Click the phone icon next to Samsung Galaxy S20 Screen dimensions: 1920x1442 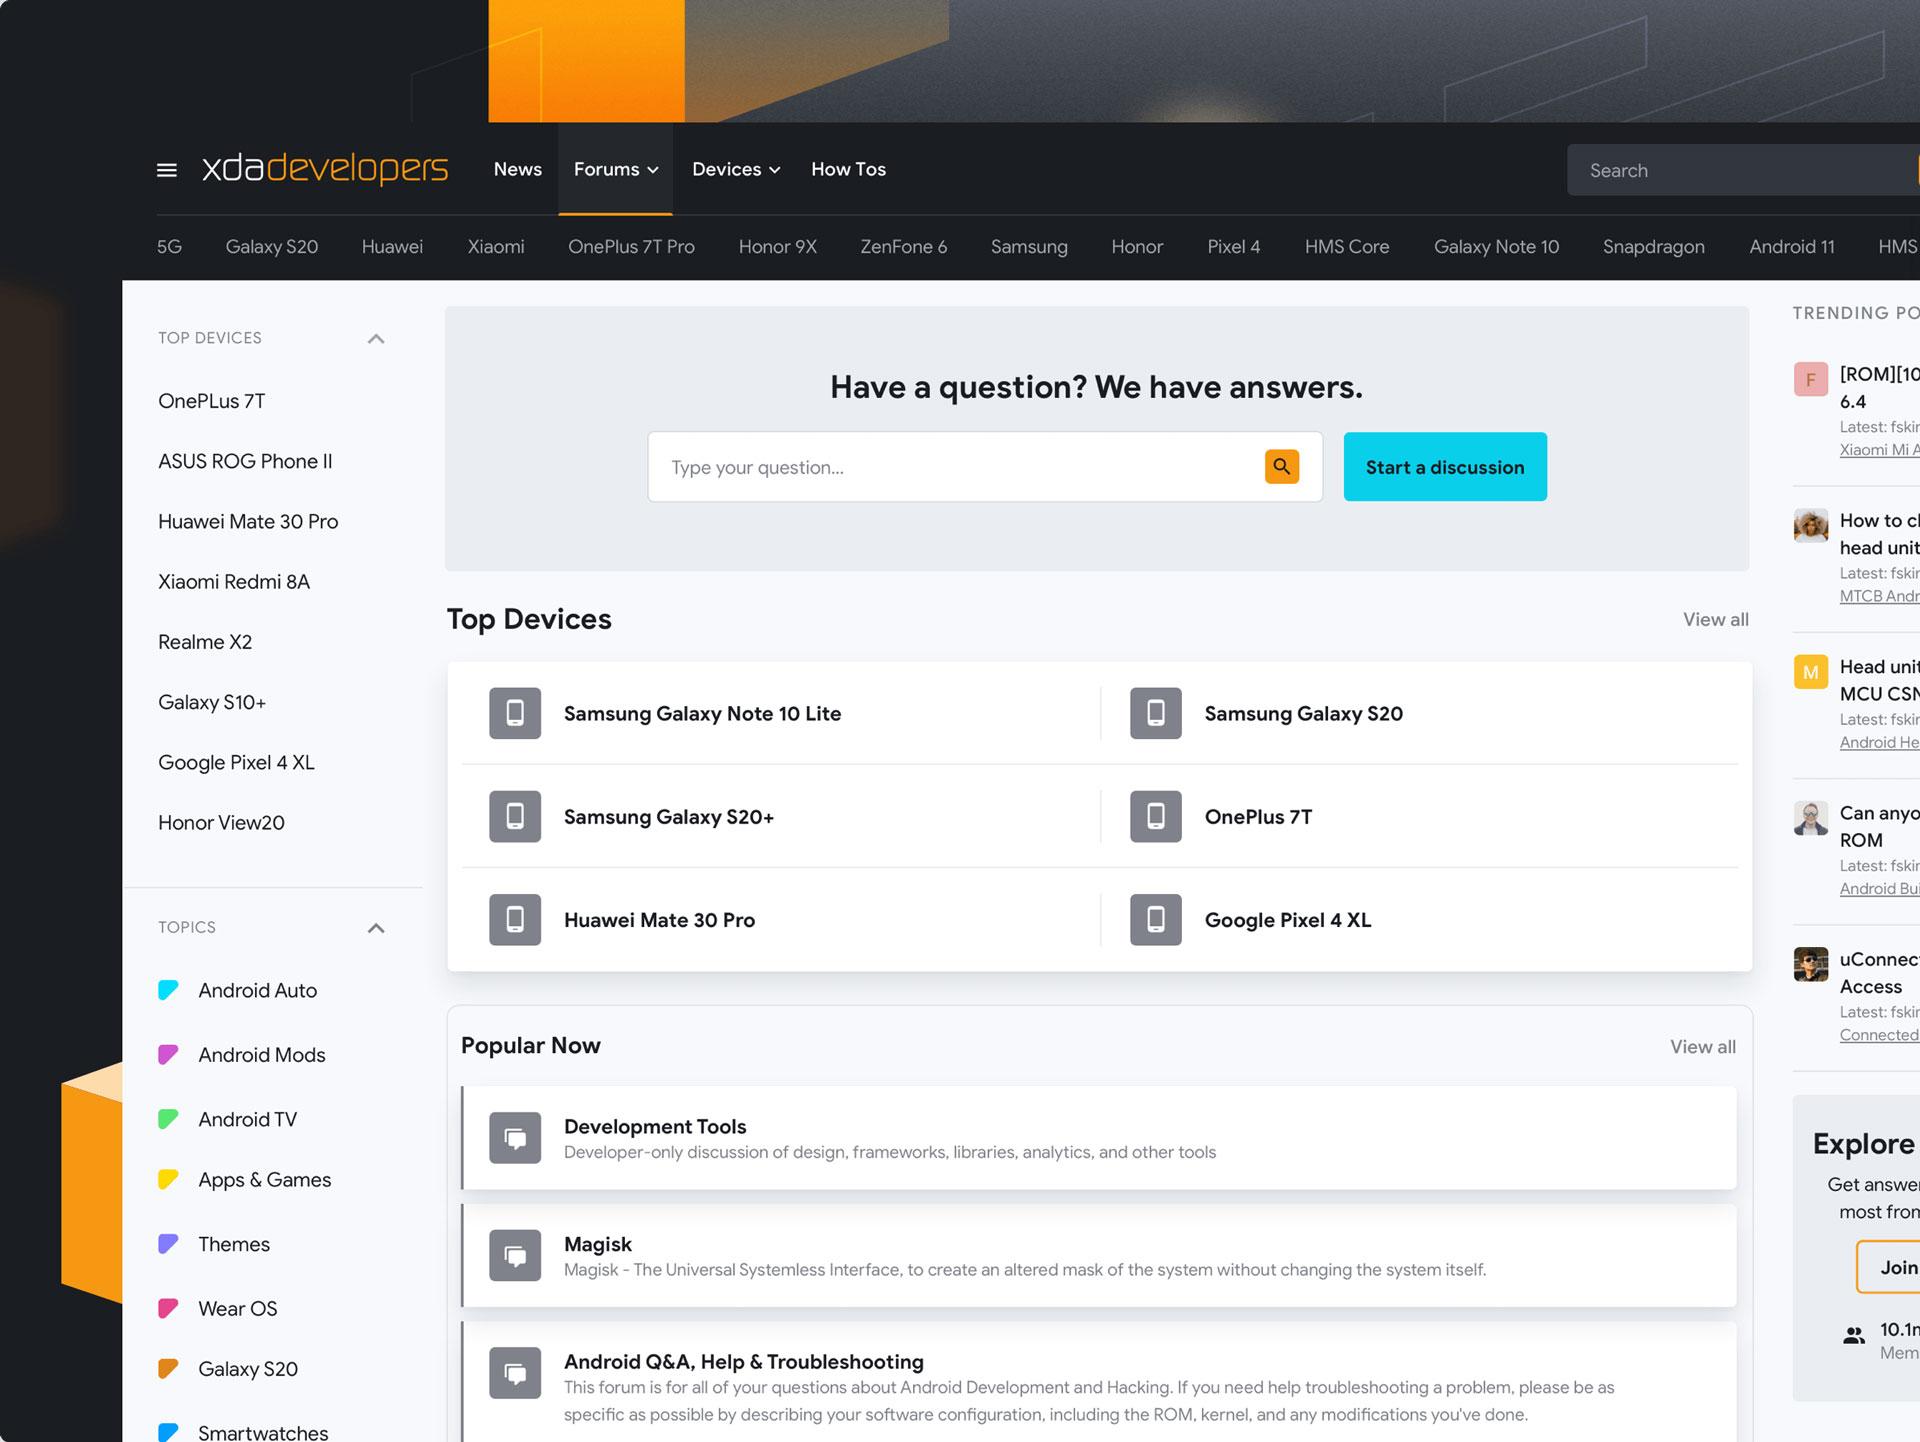[x=1155, y=713]
